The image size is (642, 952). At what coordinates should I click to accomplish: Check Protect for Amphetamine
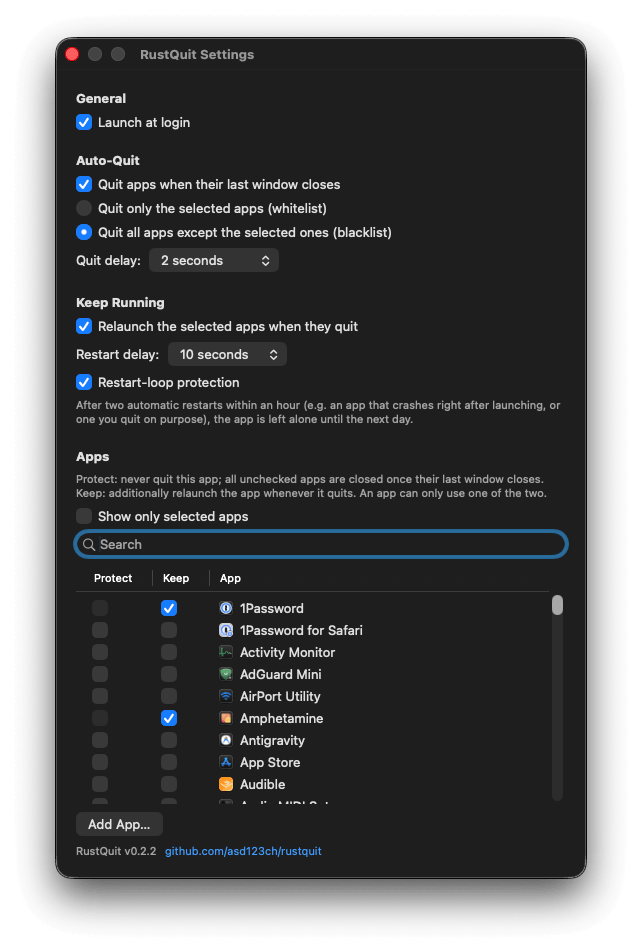click(x=100, y=718)
